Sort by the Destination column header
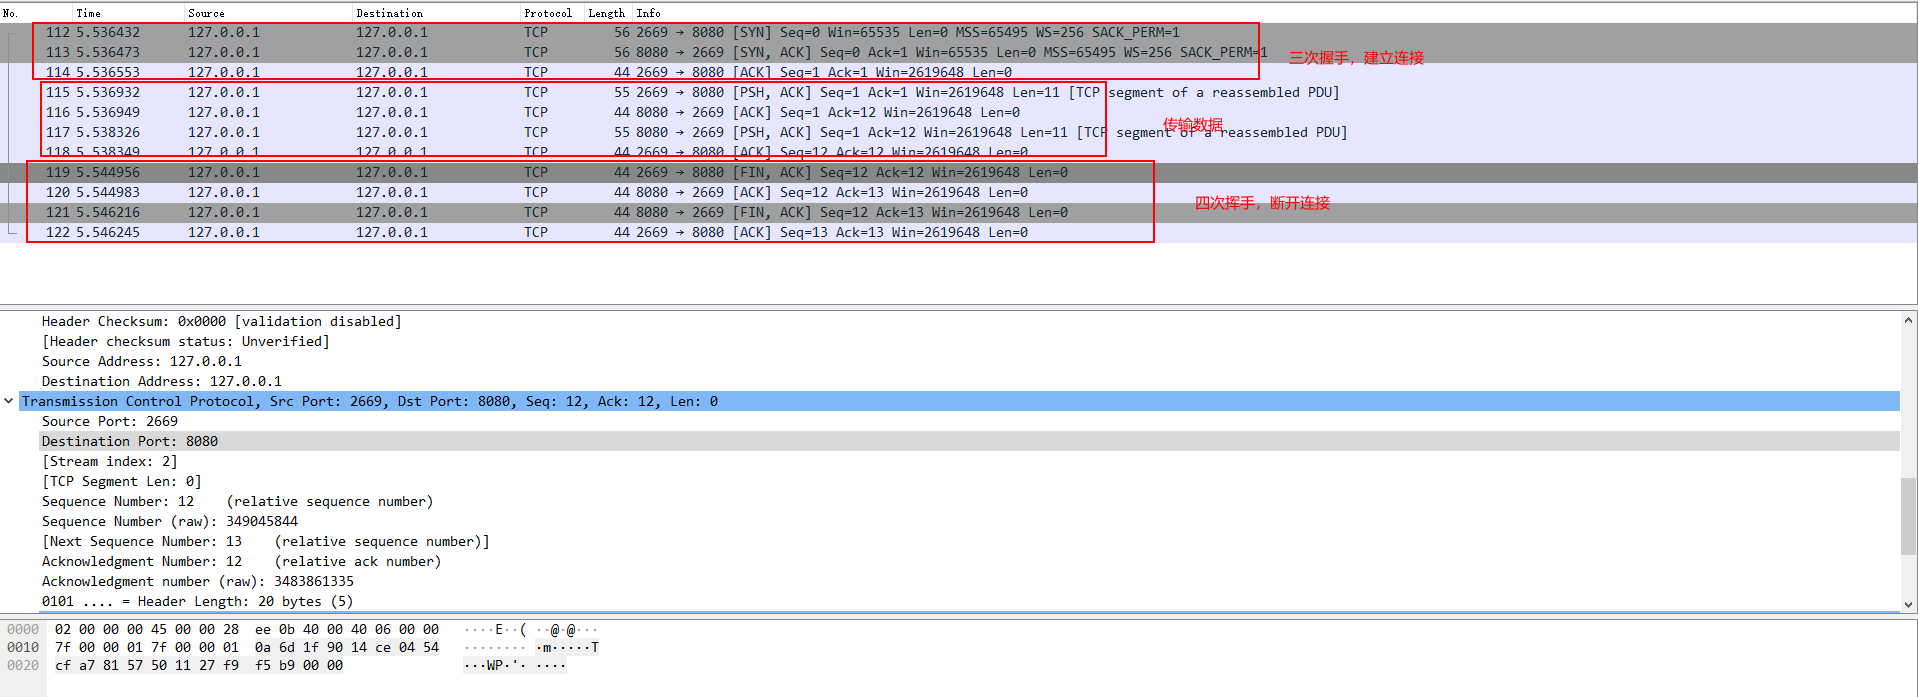The image size is (1918, 697). (389, 13)
